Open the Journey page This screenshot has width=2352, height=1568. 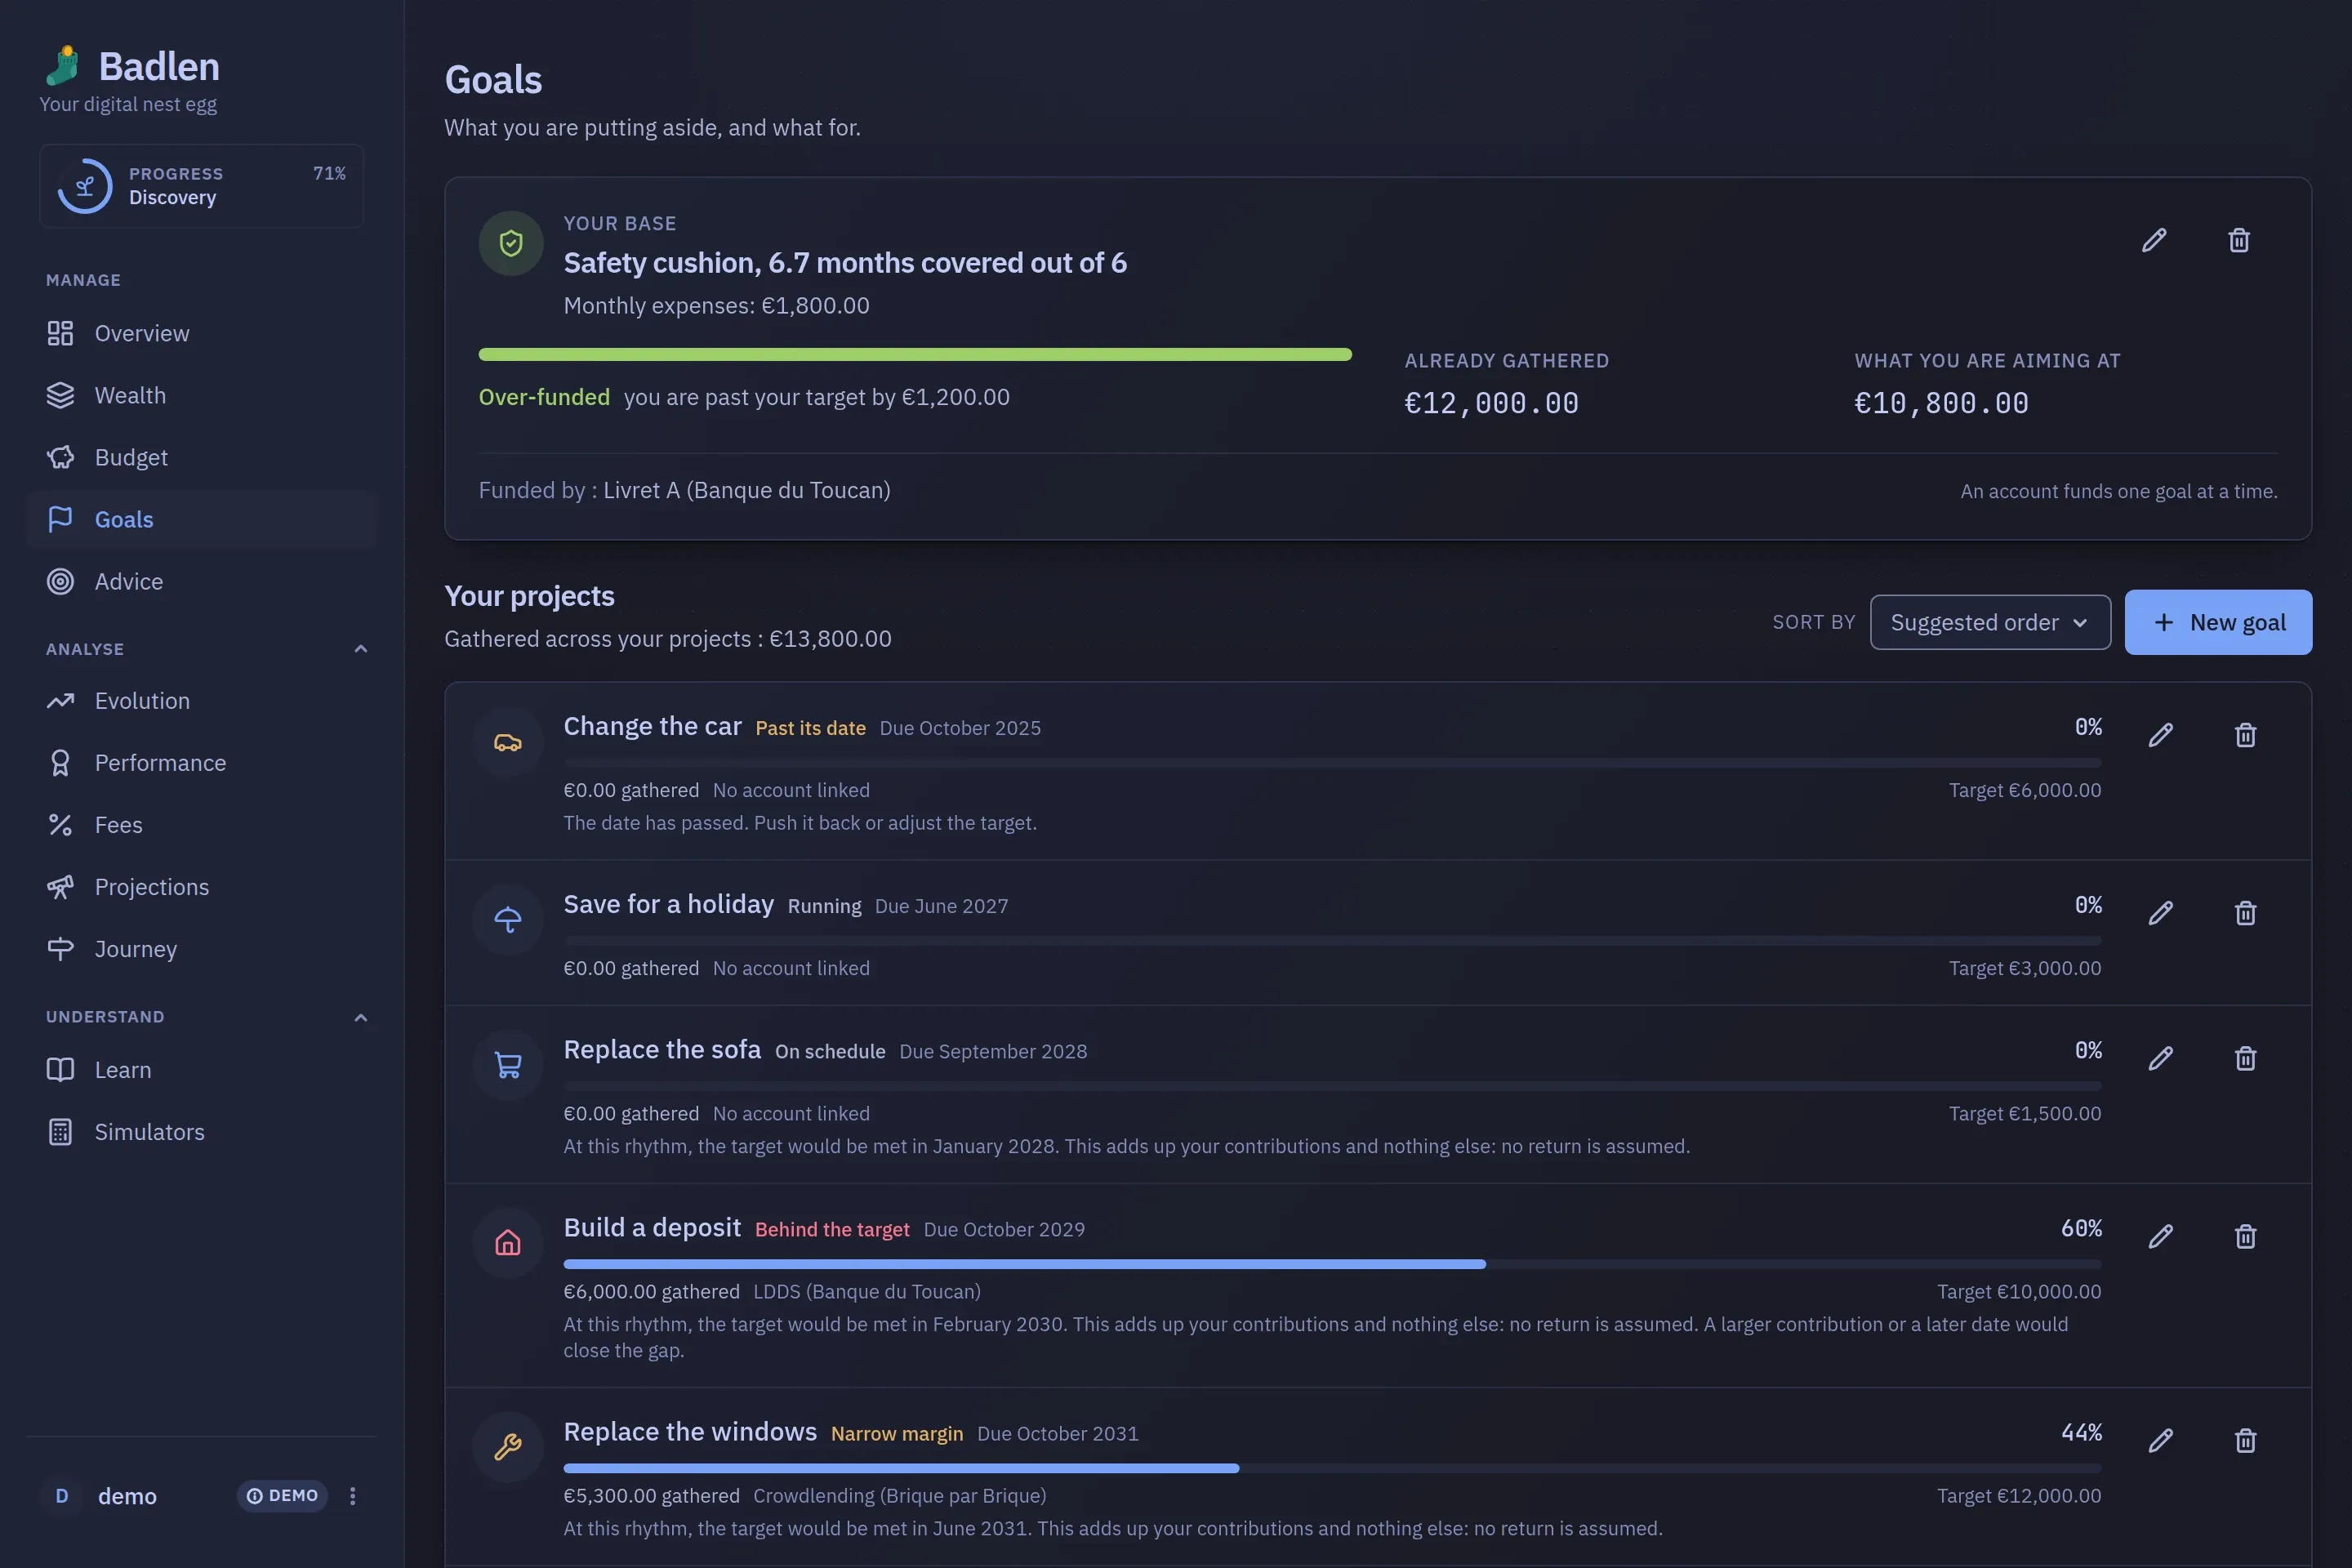point(202,949)
